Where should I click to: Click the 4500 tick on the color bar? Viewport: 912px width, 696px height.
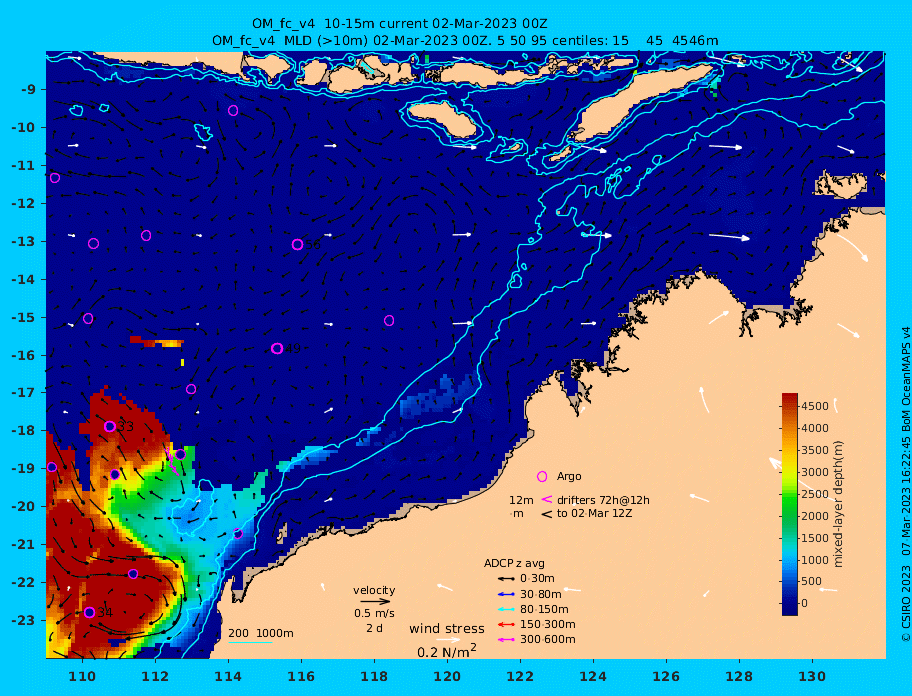815,406
